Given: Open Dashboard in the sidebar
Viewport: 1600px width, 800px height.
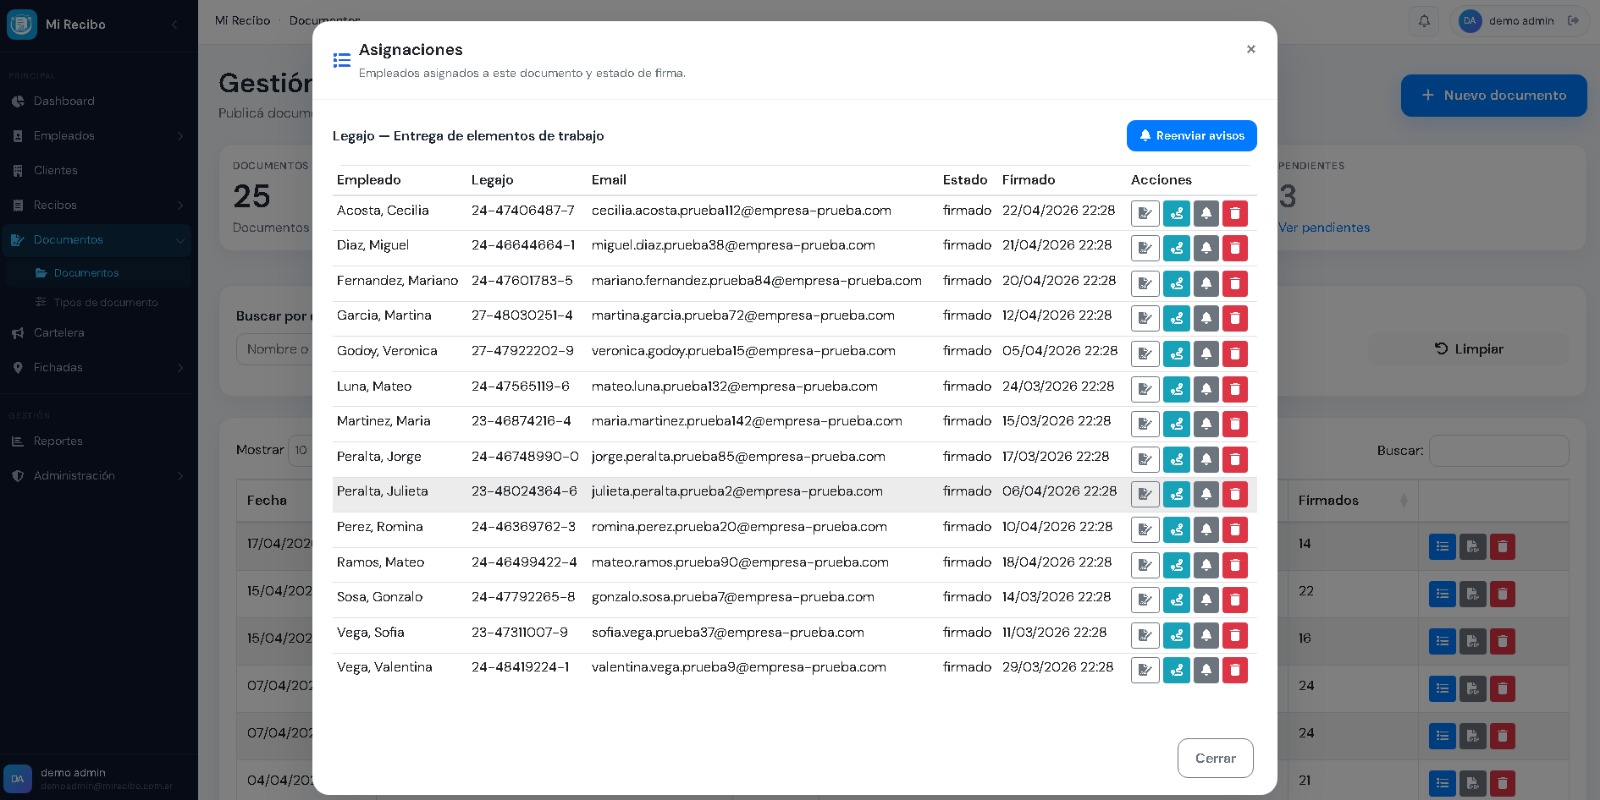Looking at the screenshot, I should point(98,101).
